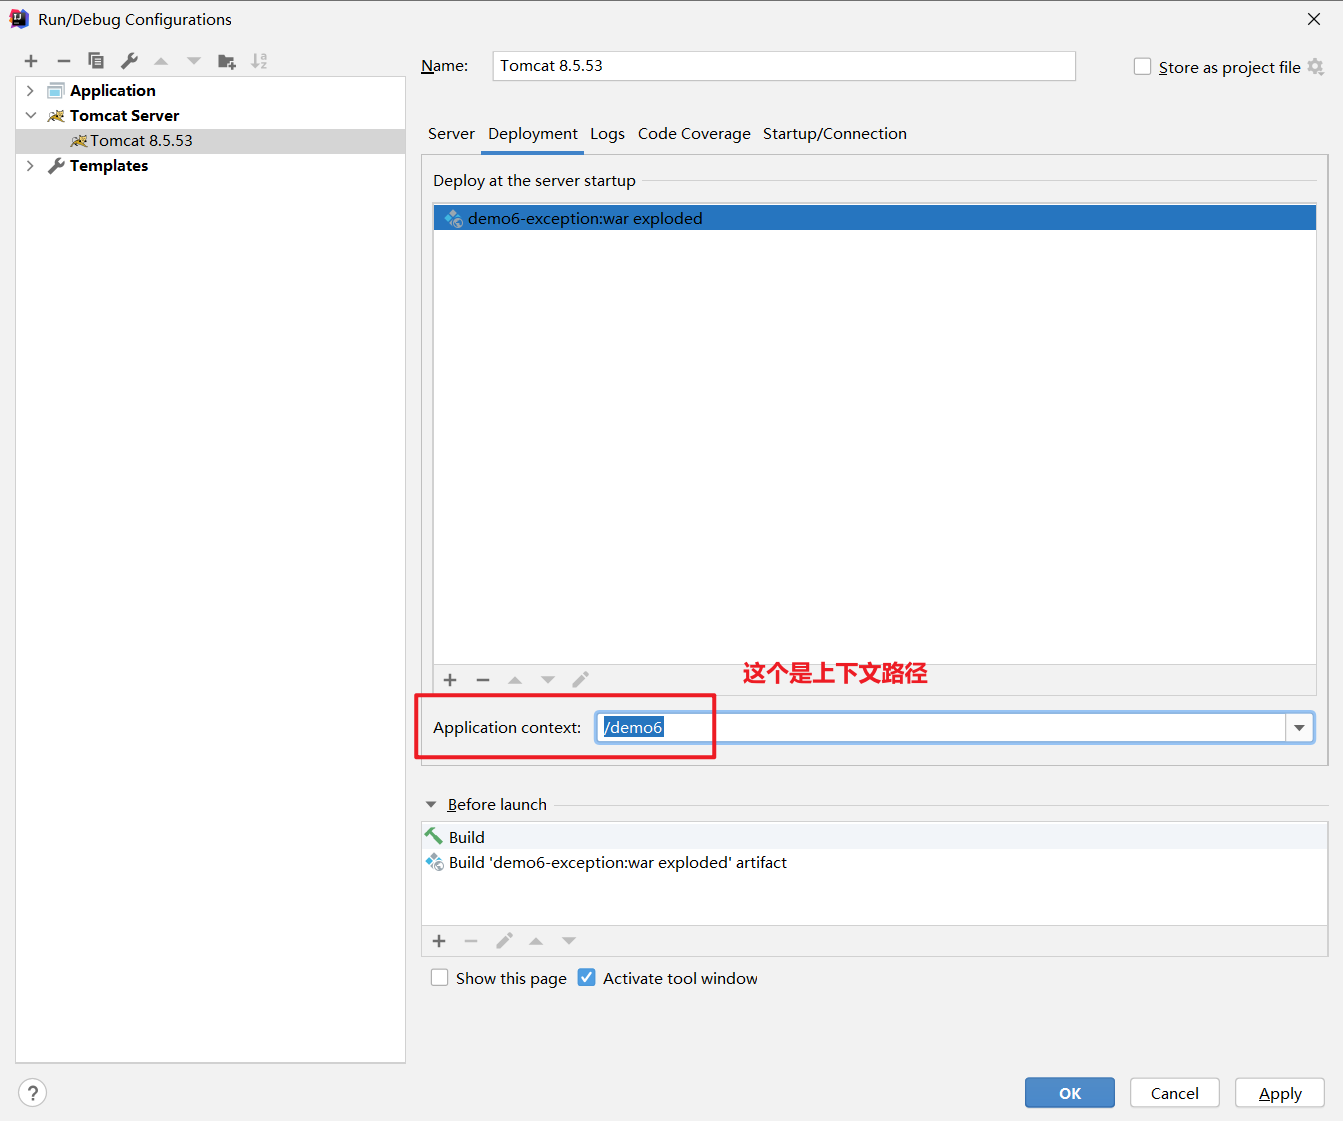Move deployment artifact up
This screenshot has height=1121, width=1343.
pyautogui.click(x=515, y=680)
